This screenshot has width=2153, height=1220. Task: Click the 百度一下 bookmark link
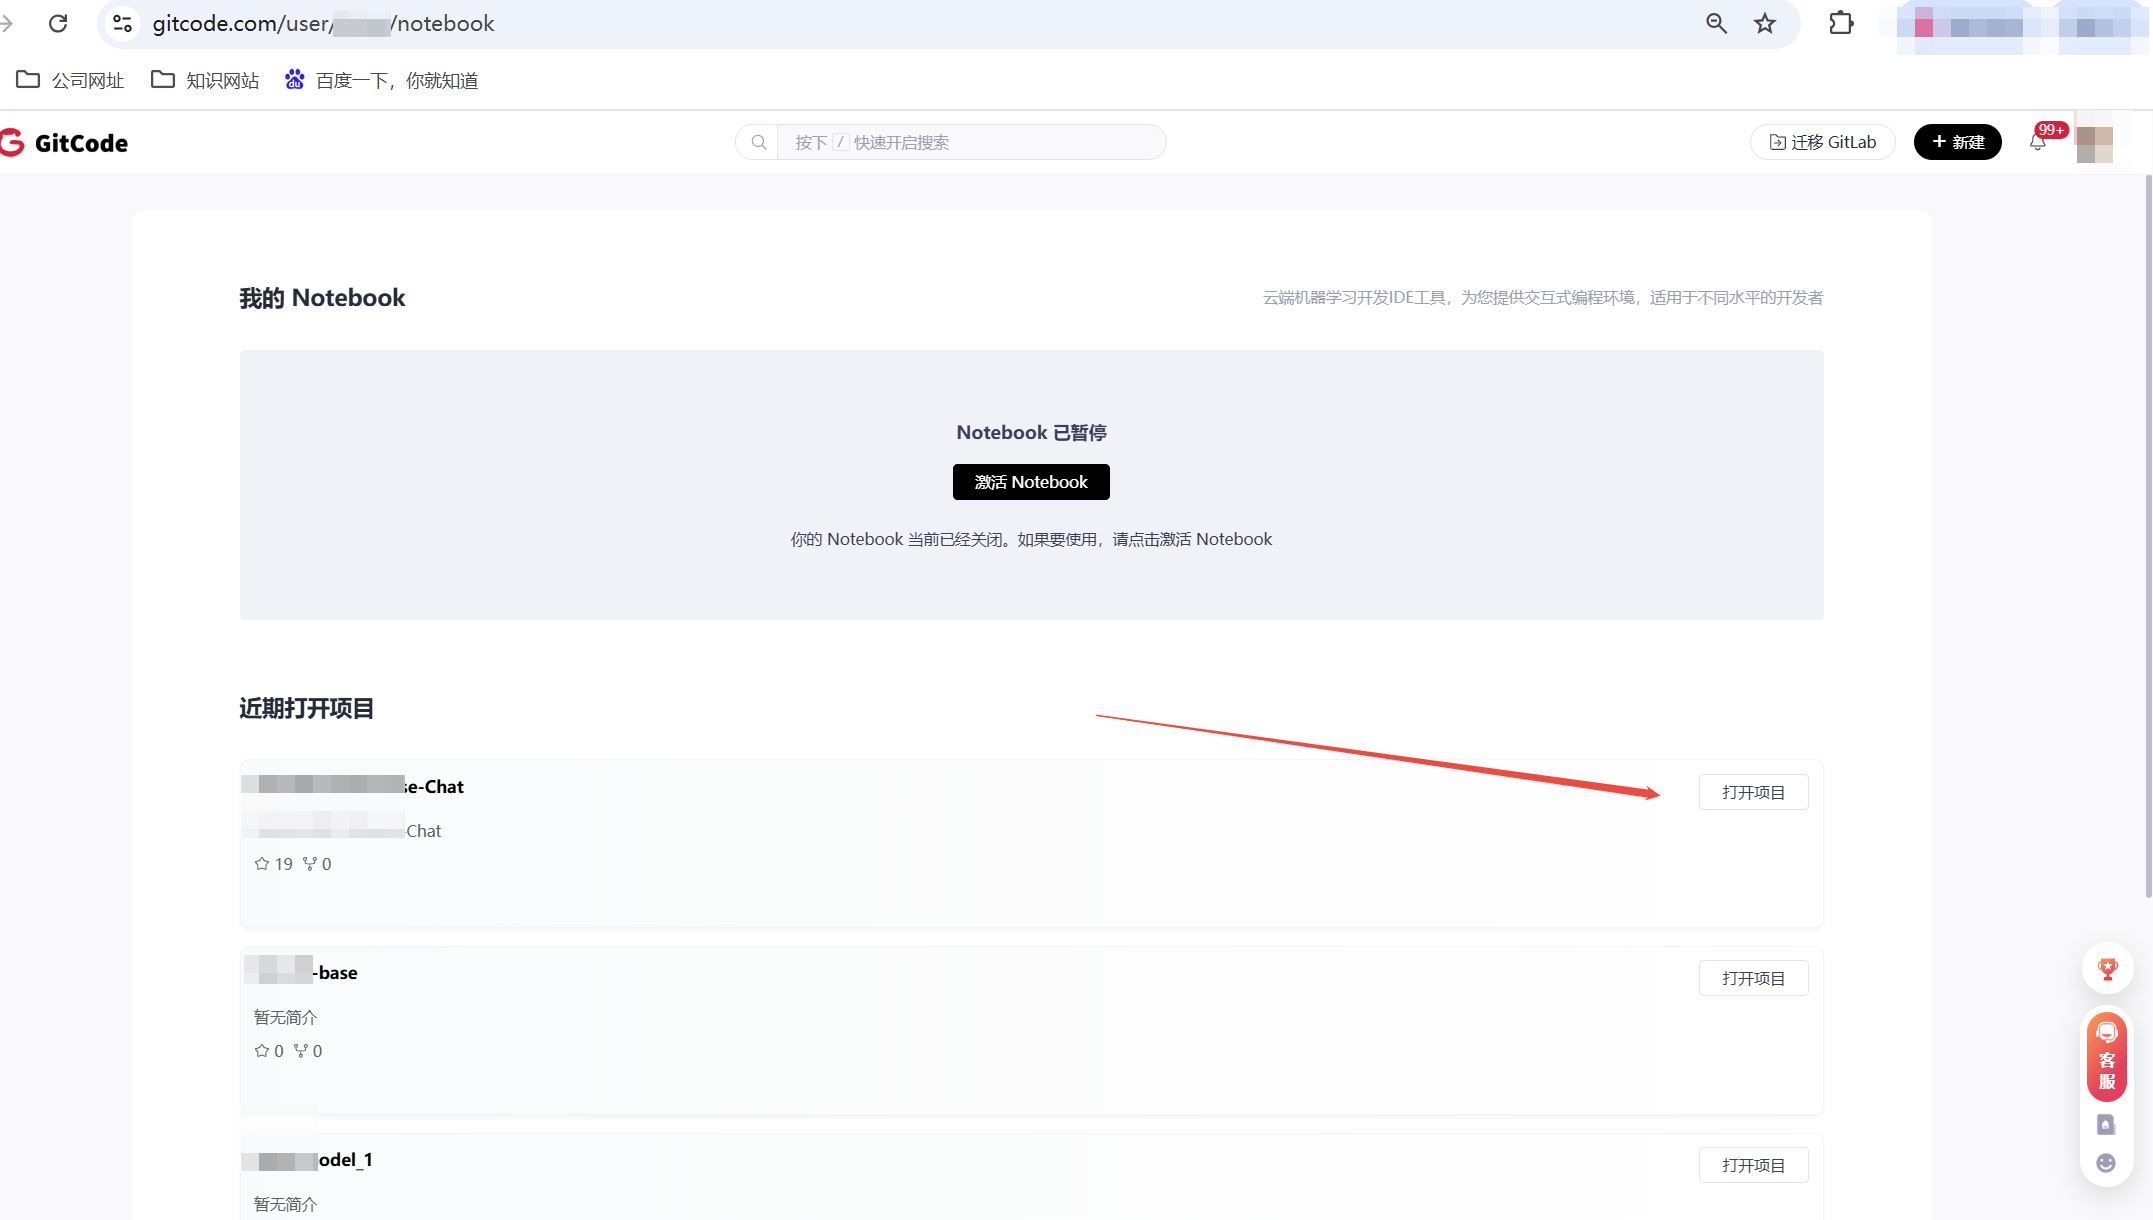382,81
